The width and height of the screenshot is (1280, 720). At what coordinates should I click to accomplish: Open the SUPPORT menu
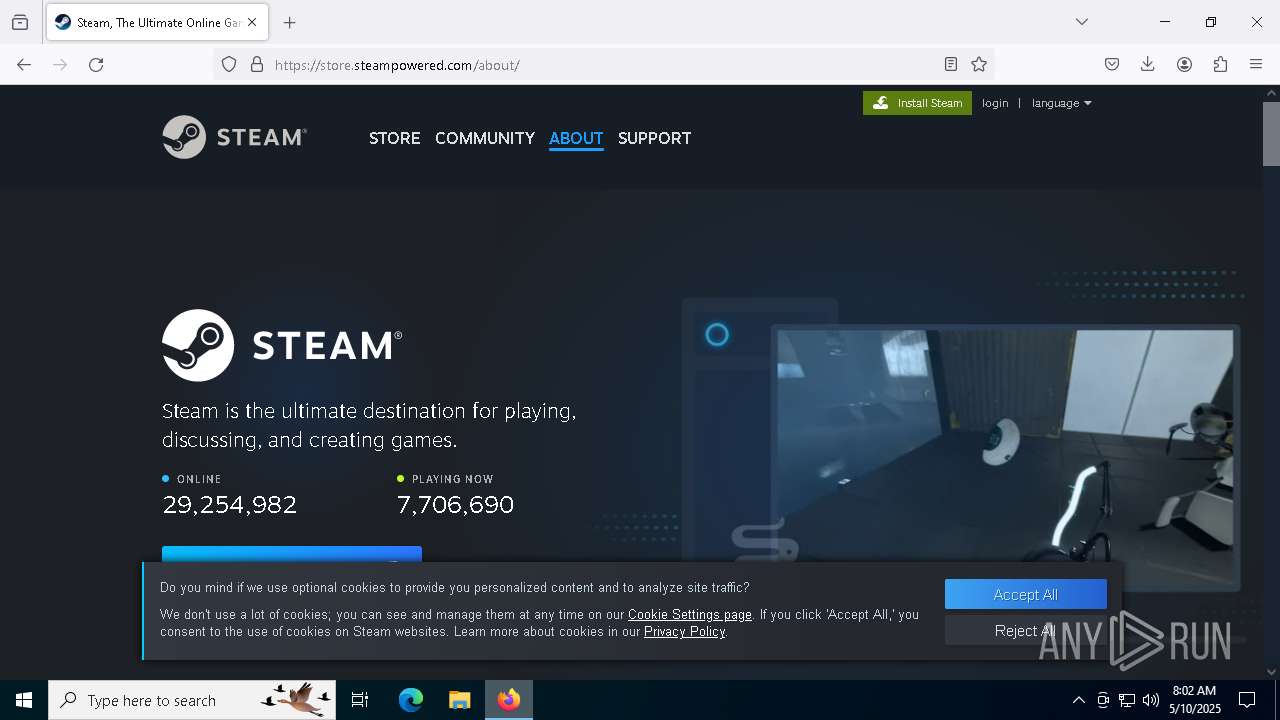pyautogui.click(x=654, y=138)
